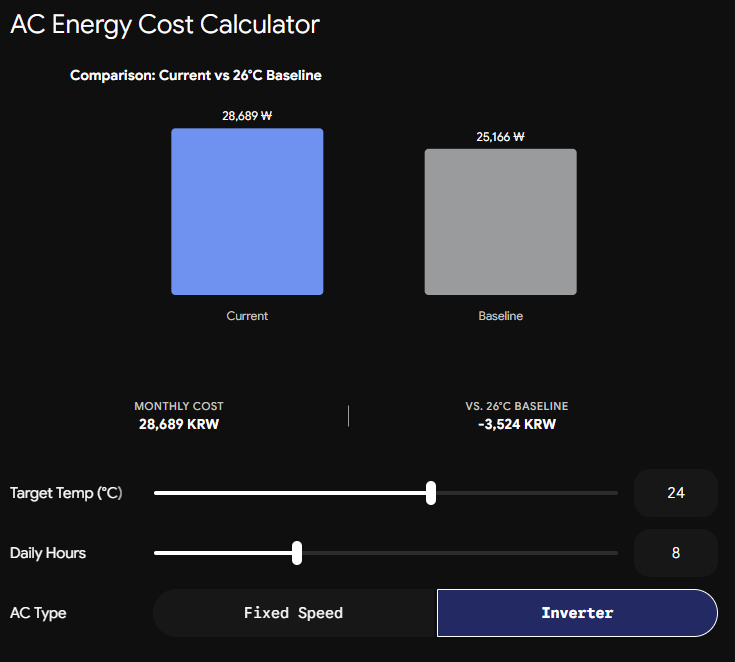Viewport: 735px width, 662px height.
Task: Click the Daily Hours value field showing 8
Action: tap(675, 553)
